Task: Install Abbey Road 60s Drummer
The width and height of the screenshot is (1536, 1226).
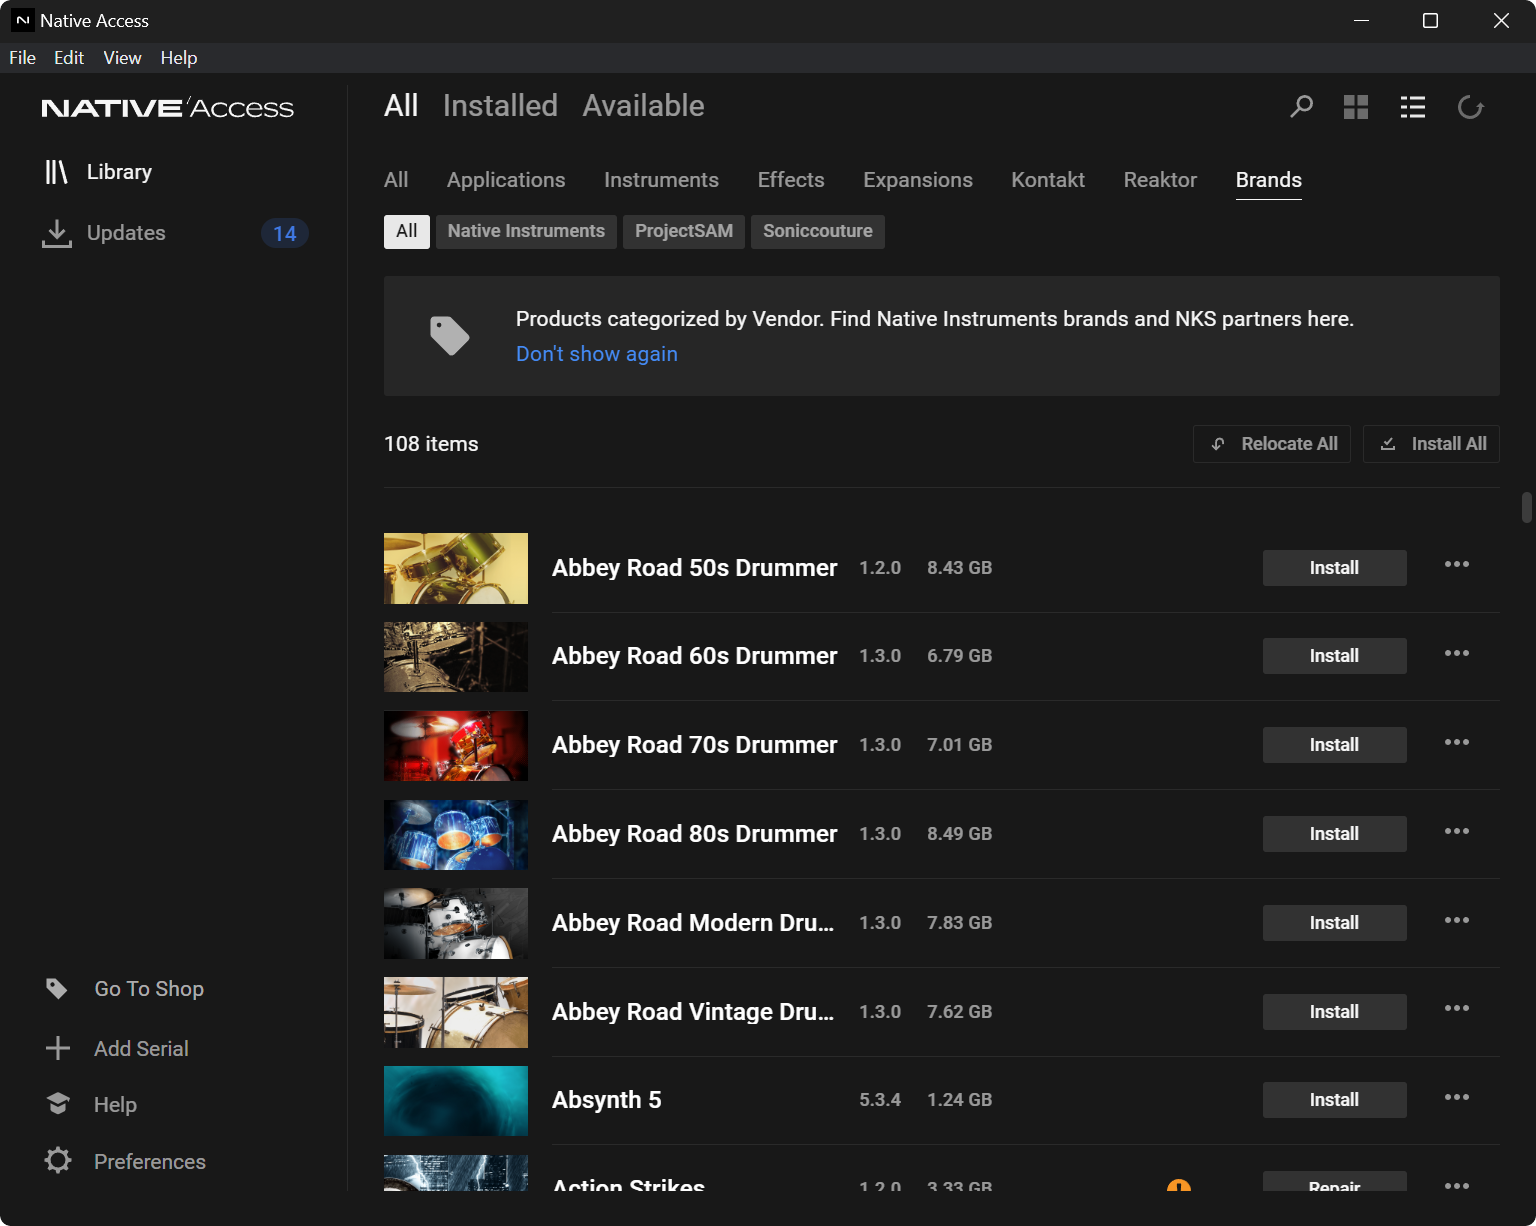Action: point(1335,656)
